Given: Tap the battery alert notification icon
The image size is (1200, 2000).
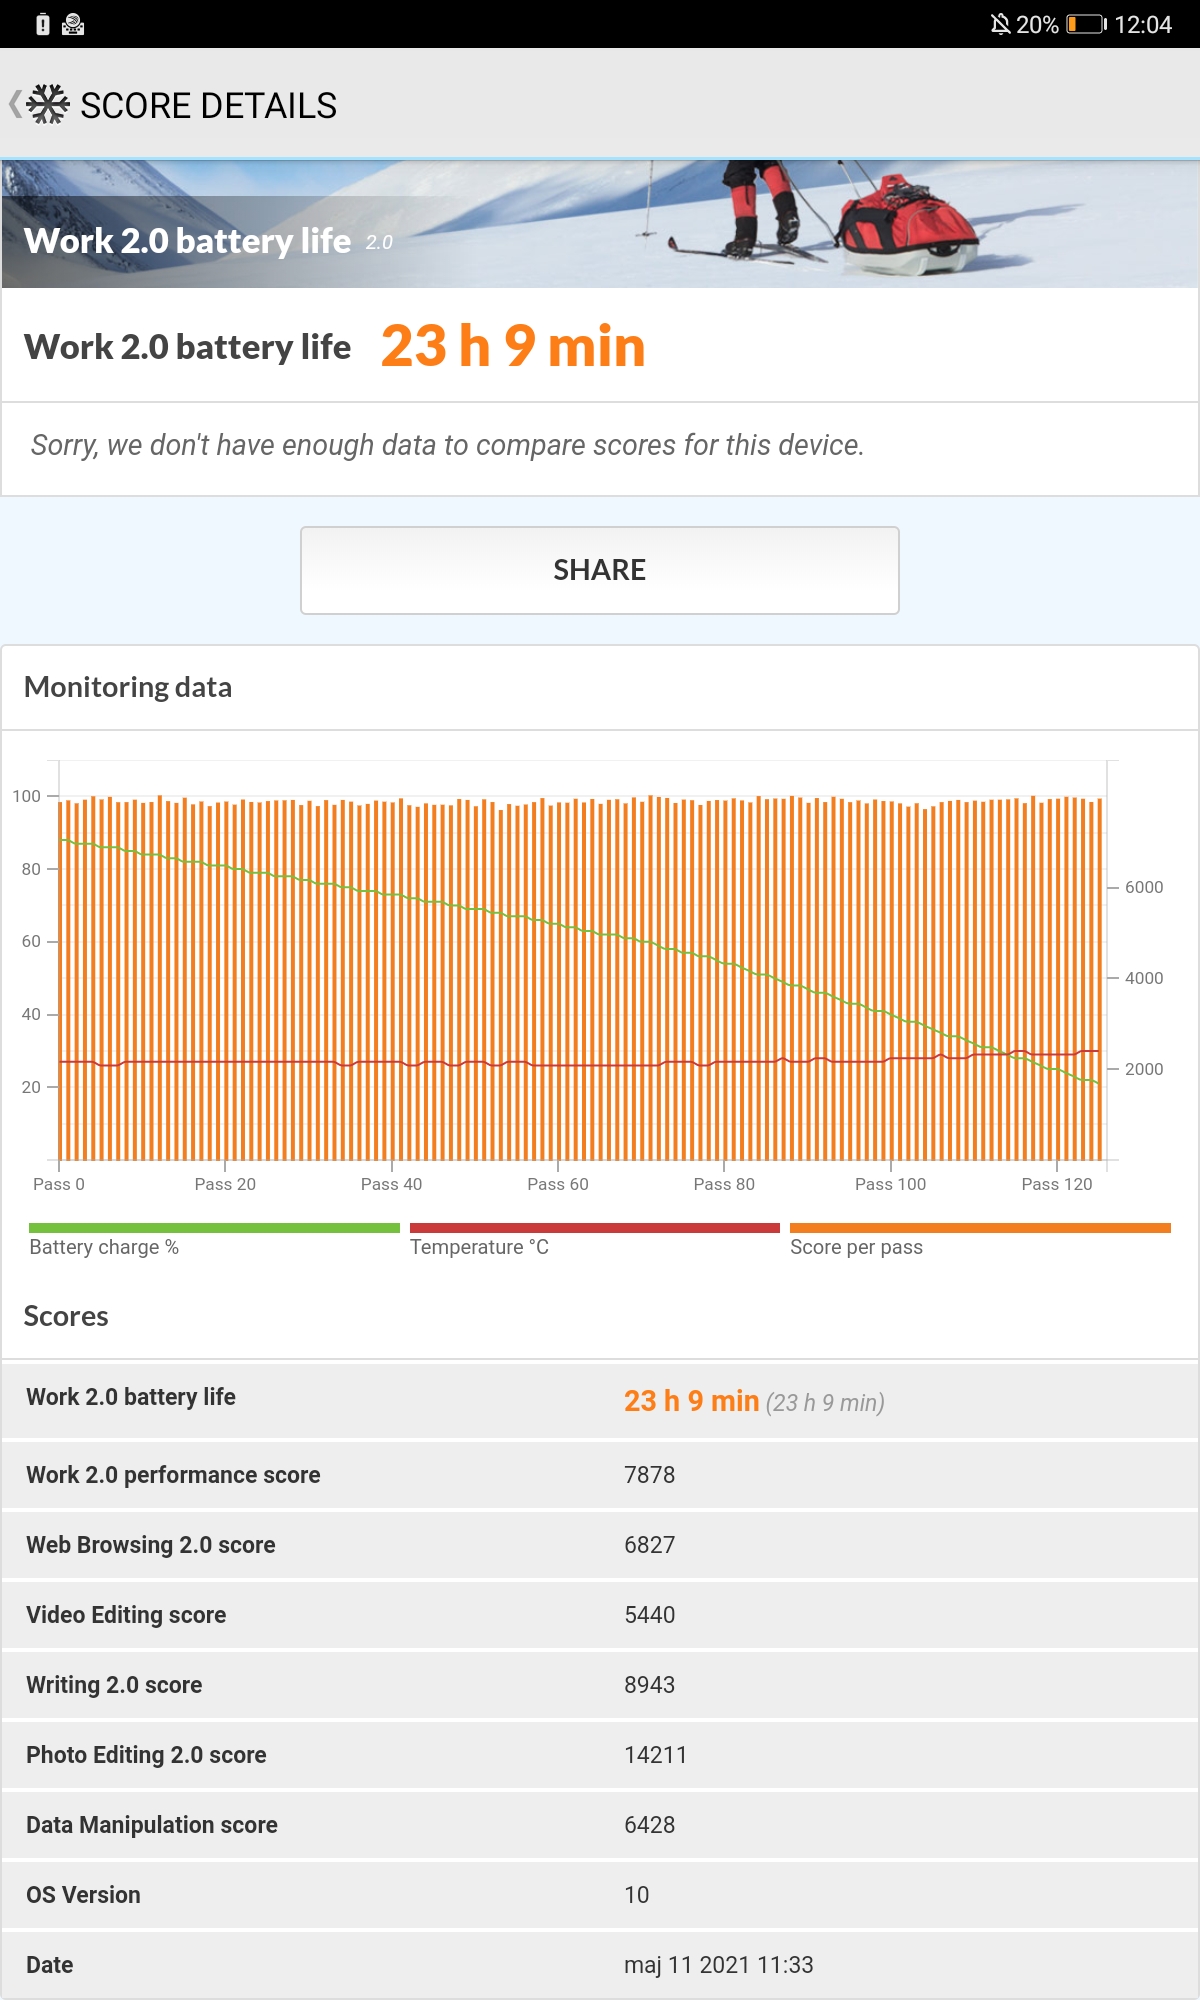Looking at the screenshot, I should point(42,24).
